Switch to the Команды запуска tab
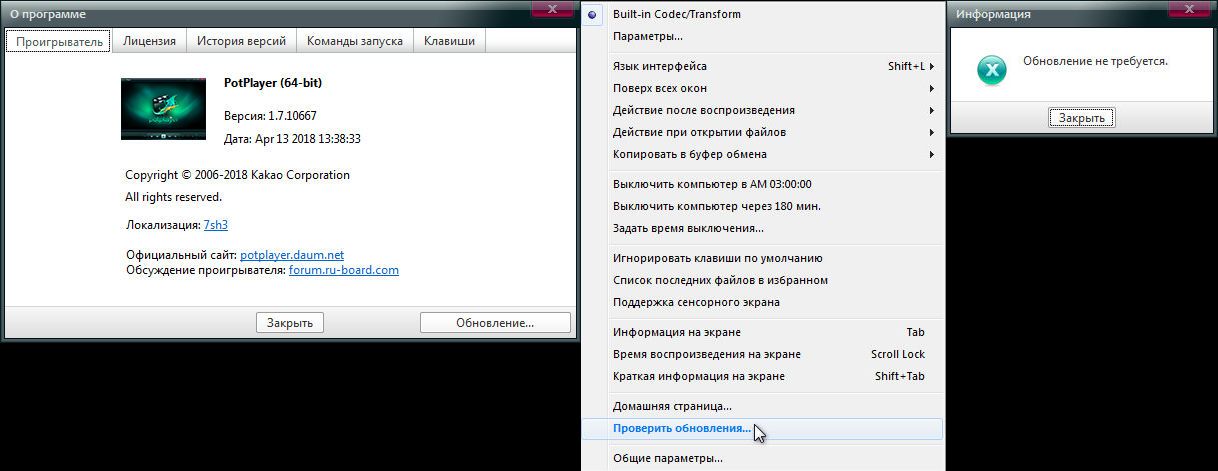1218x471 pixels. 354,41
